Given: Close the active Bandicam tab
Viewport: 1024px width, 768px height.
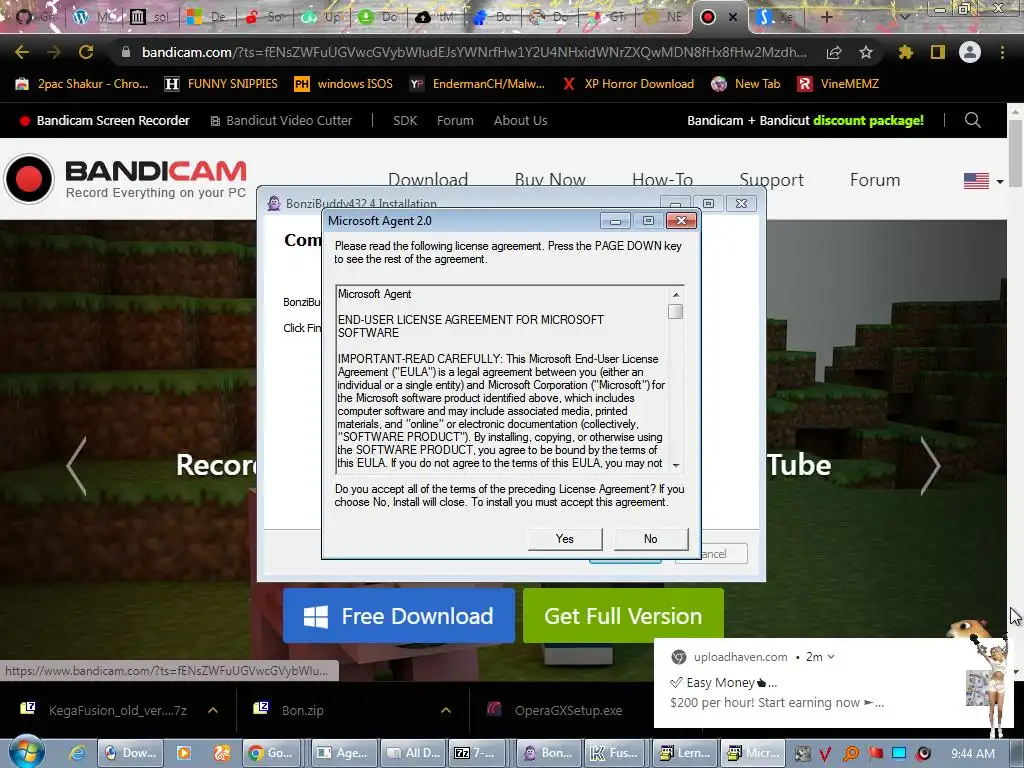Looking at the screenshot, I should pos(733,17).
